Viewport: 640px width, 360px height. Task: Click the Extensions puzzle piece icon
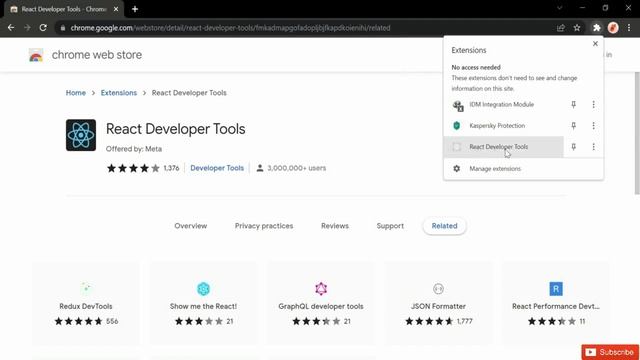596,28
